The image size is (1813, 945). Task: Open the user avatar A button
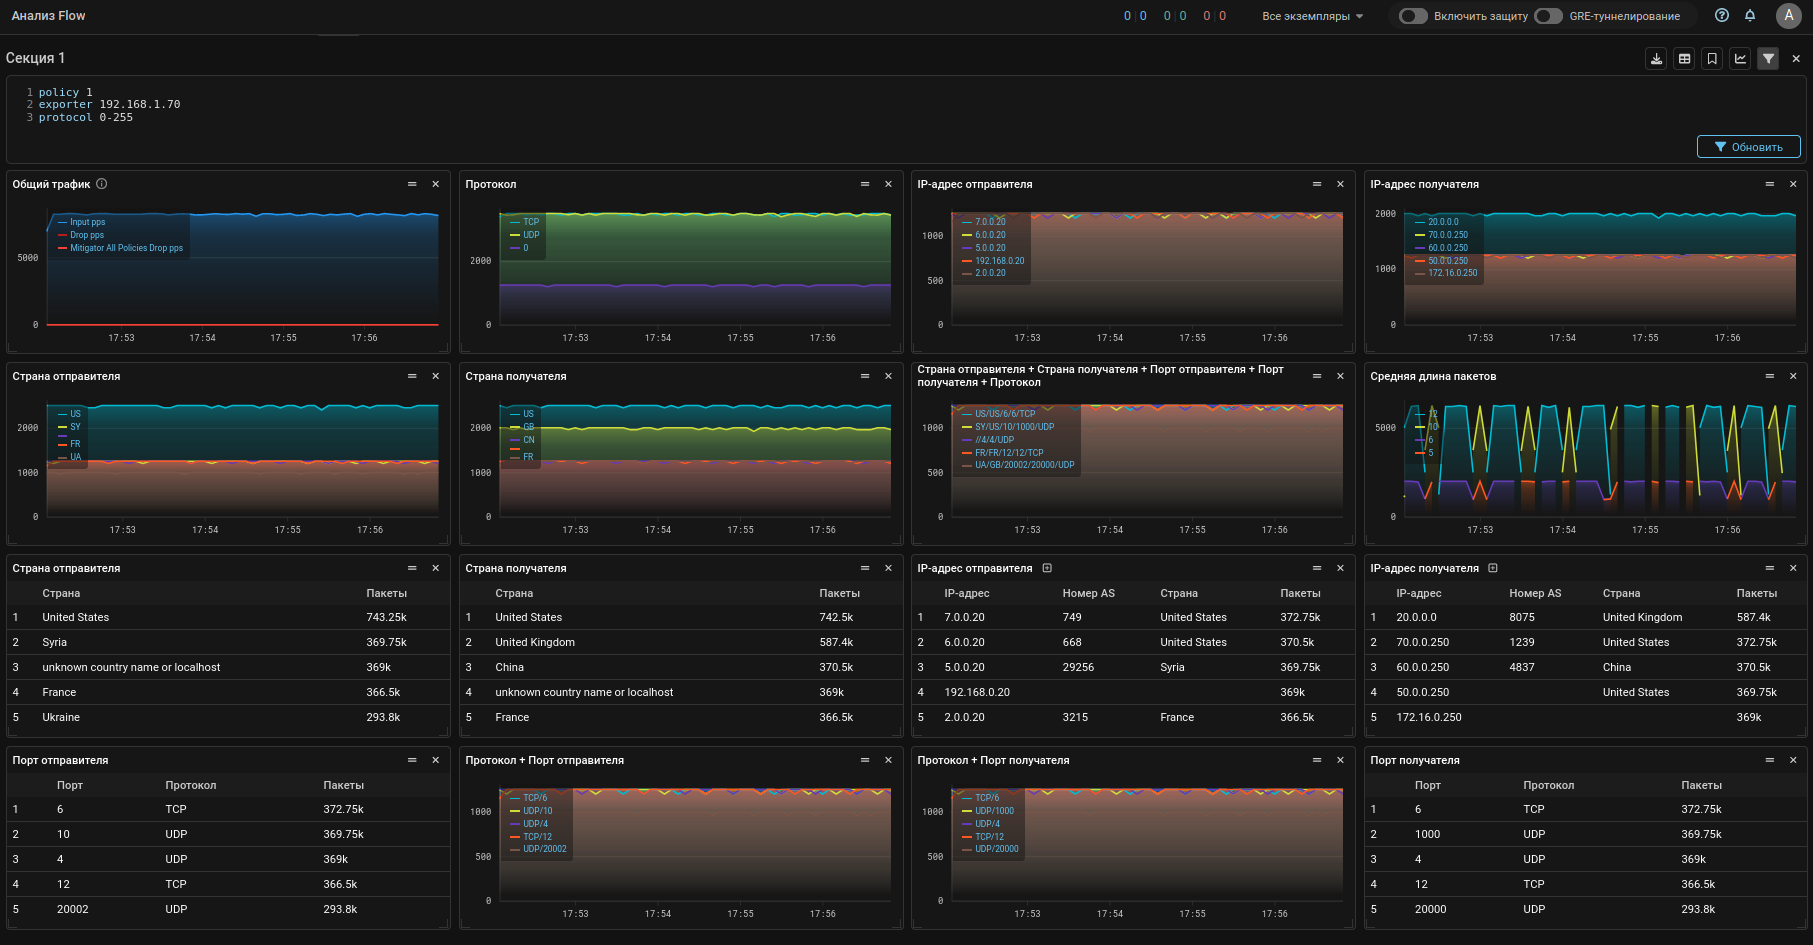1788,16
